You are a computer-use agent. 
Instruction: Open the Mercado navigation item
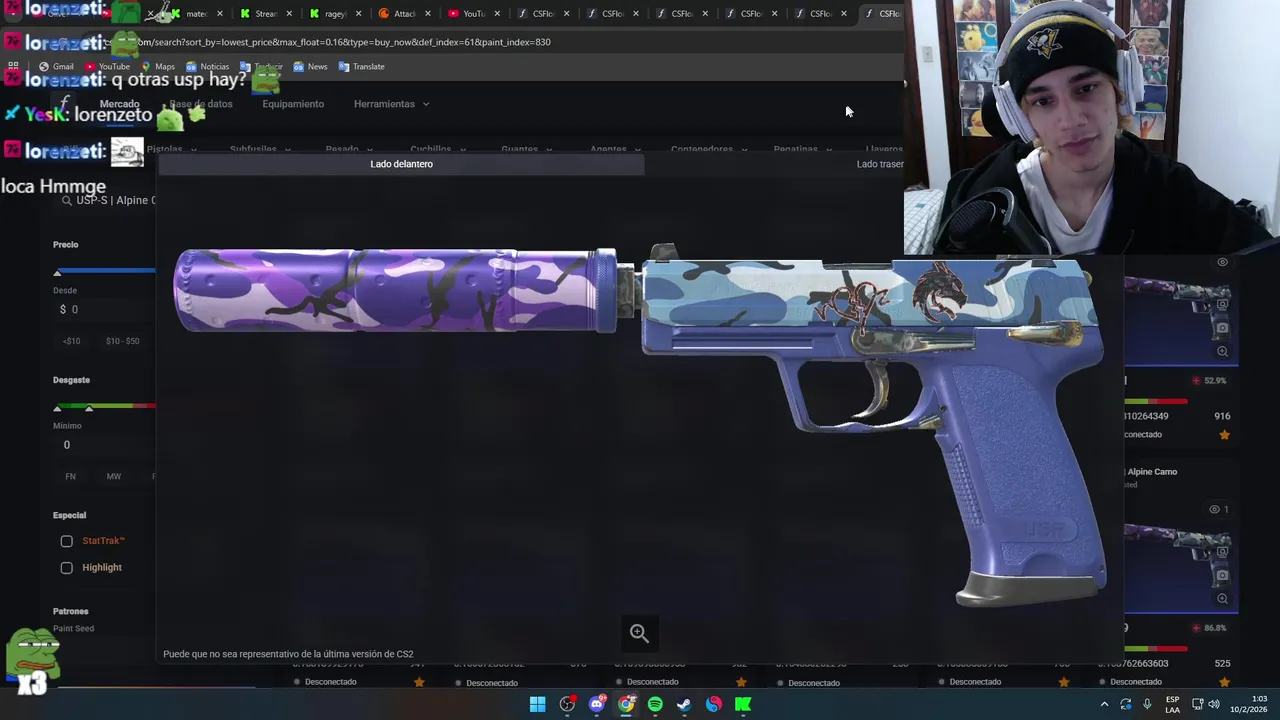pyautogui.click(x=119, y=104)
